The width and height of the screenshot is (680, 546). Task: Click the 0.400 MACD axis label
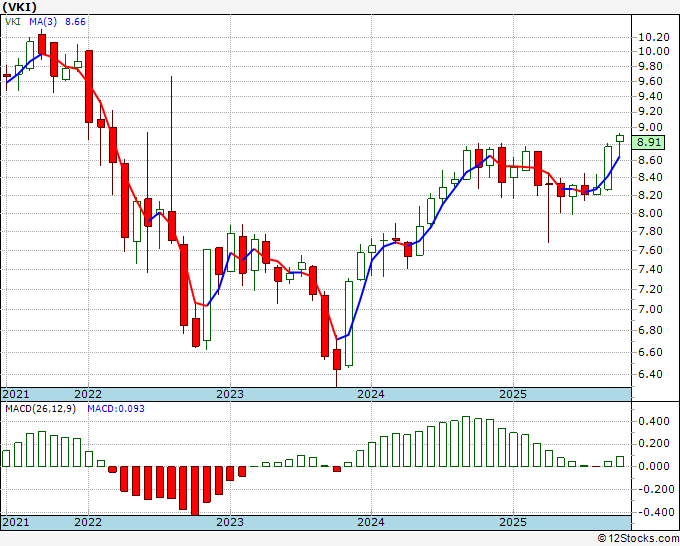click(654, 421)
